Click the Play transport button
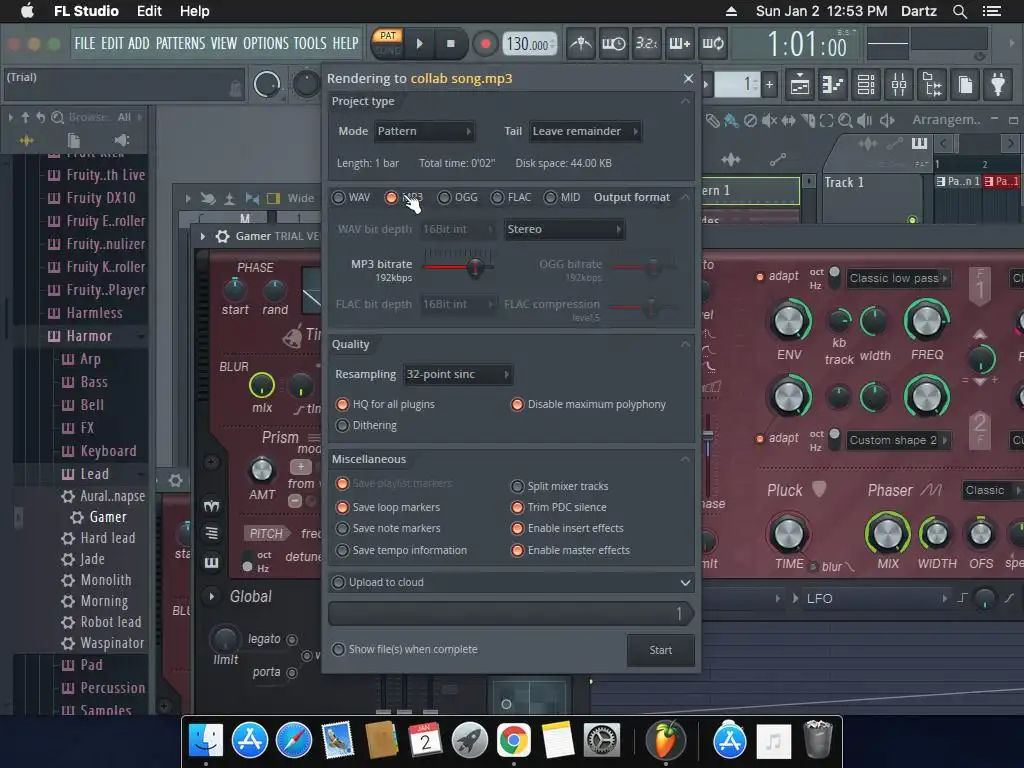Image resolution: width=1024 pixels, height=768 pixels. pyautogui.click(x=420, y=44)
